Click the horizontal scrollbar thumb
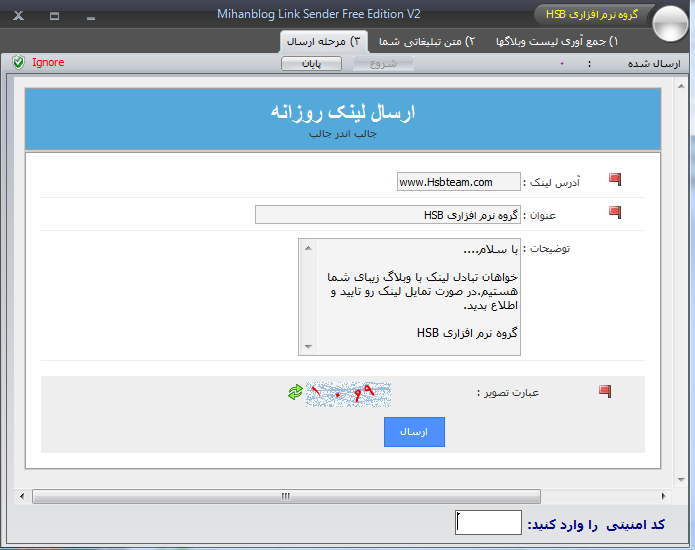Image resolution: width=695 pixels, height=550 pixels. (288, 496)
